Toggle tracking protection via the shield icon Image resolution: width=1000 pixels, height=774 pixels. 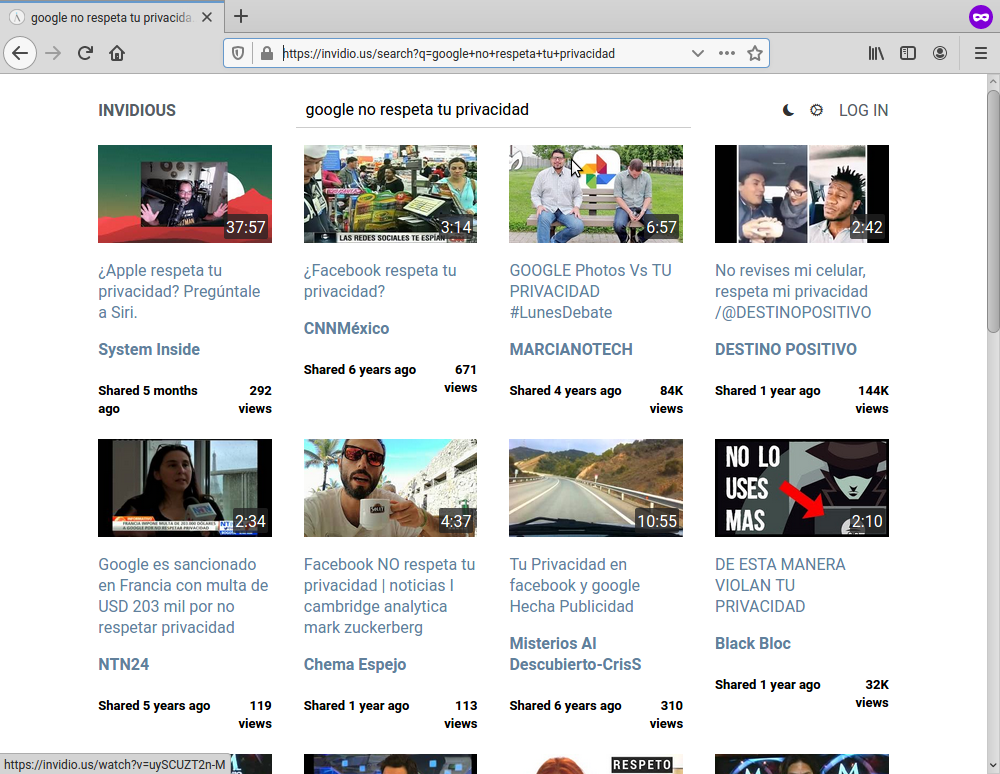(x=237, y=53)
